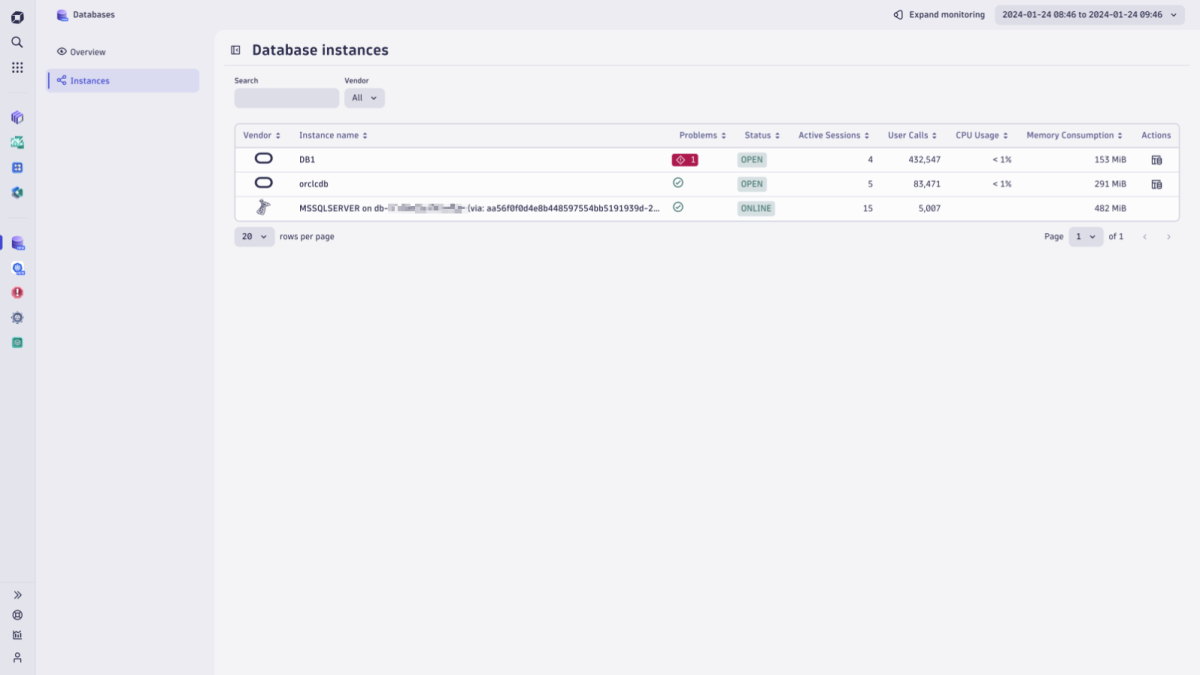Open the Vendor filter dropdown showing All

[x=363, y=97]
